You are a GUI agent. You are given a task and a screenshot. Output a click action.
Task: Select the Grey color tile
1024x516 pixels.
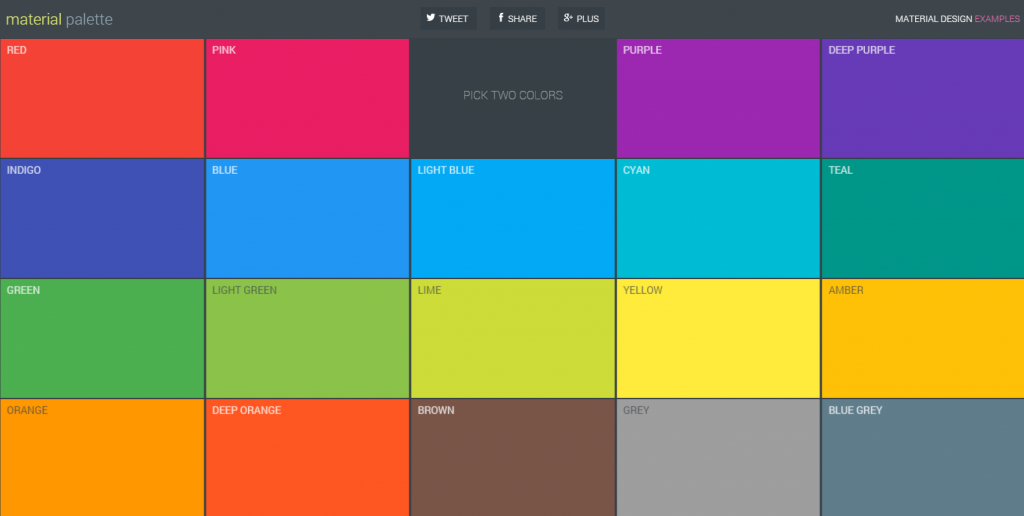coord(718,458)
